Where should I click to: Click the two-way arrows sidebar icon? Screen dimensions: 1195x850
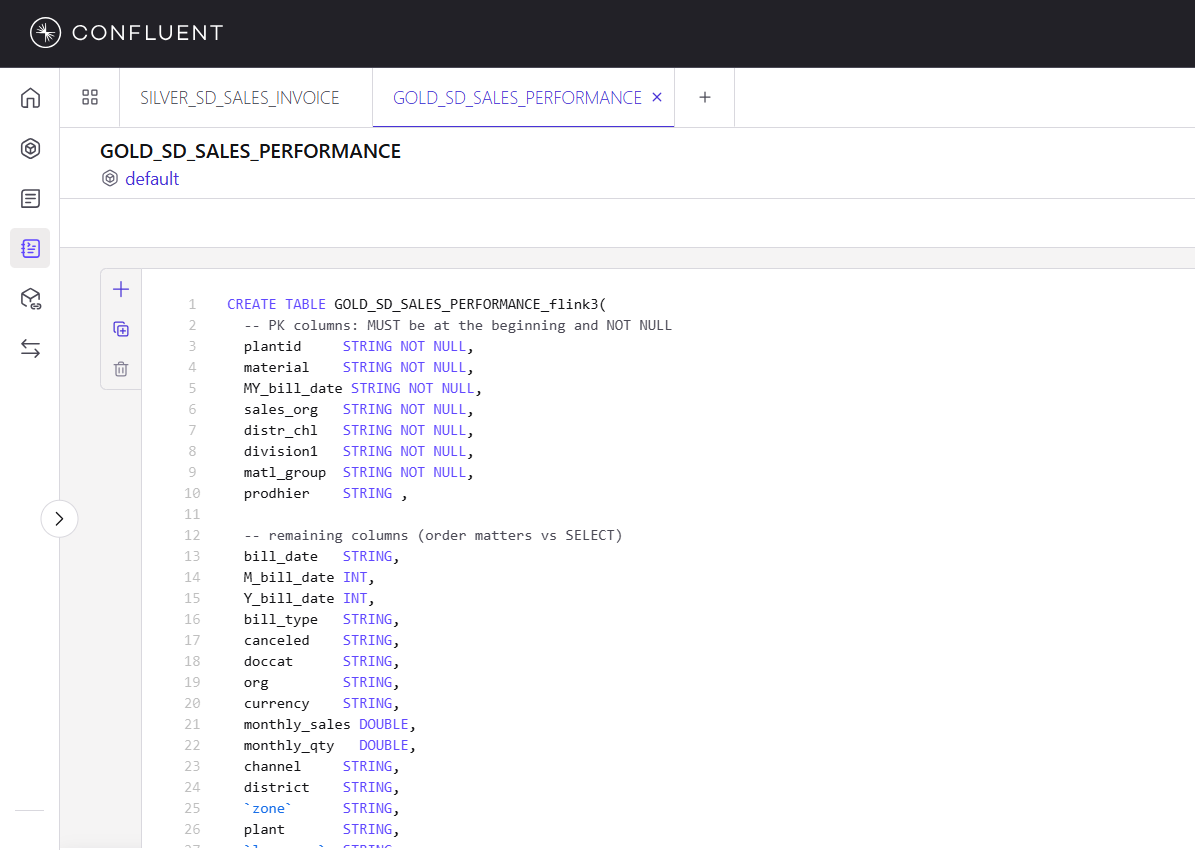click(30, 348)
